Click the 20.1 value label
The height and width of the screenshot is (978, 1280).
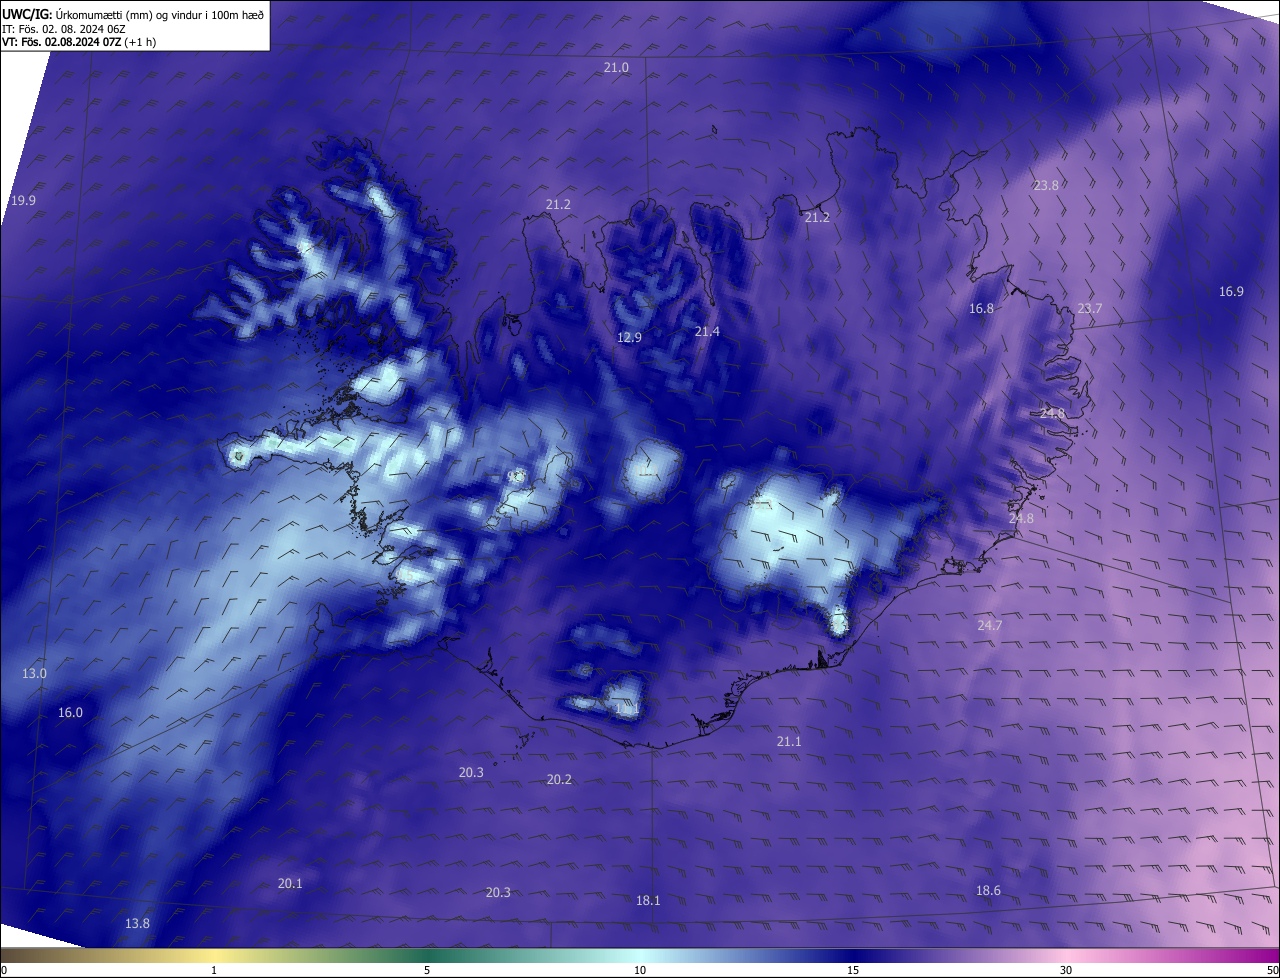coord(290,883)
